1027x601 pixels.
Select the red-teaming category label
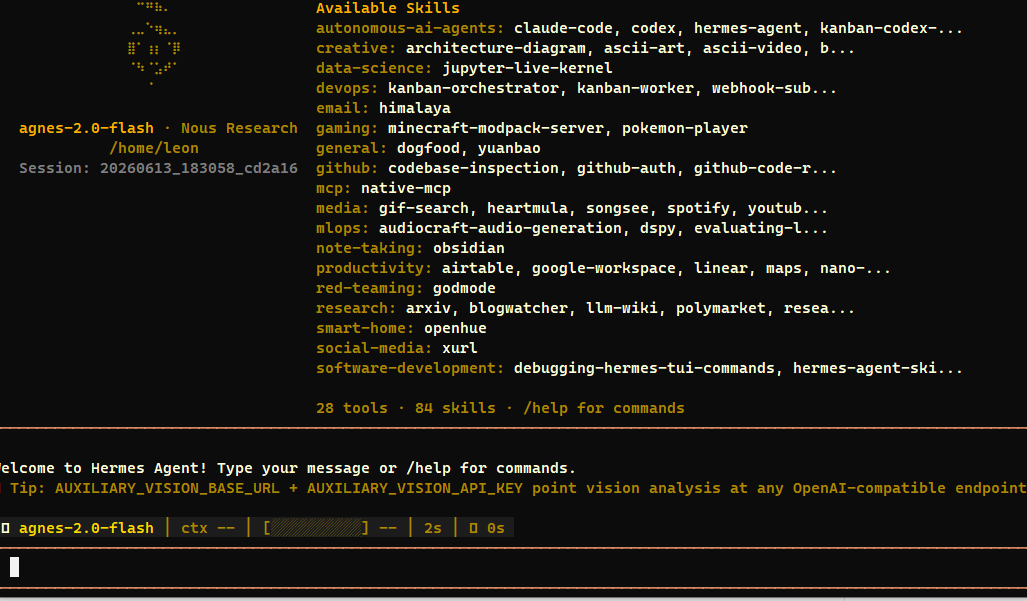(370, 288)
